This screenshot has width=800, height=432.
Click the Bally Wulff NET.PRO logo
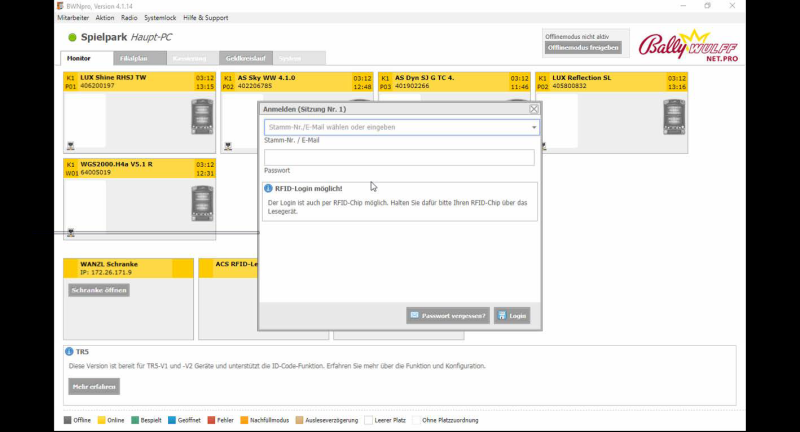tap(688, 46)
